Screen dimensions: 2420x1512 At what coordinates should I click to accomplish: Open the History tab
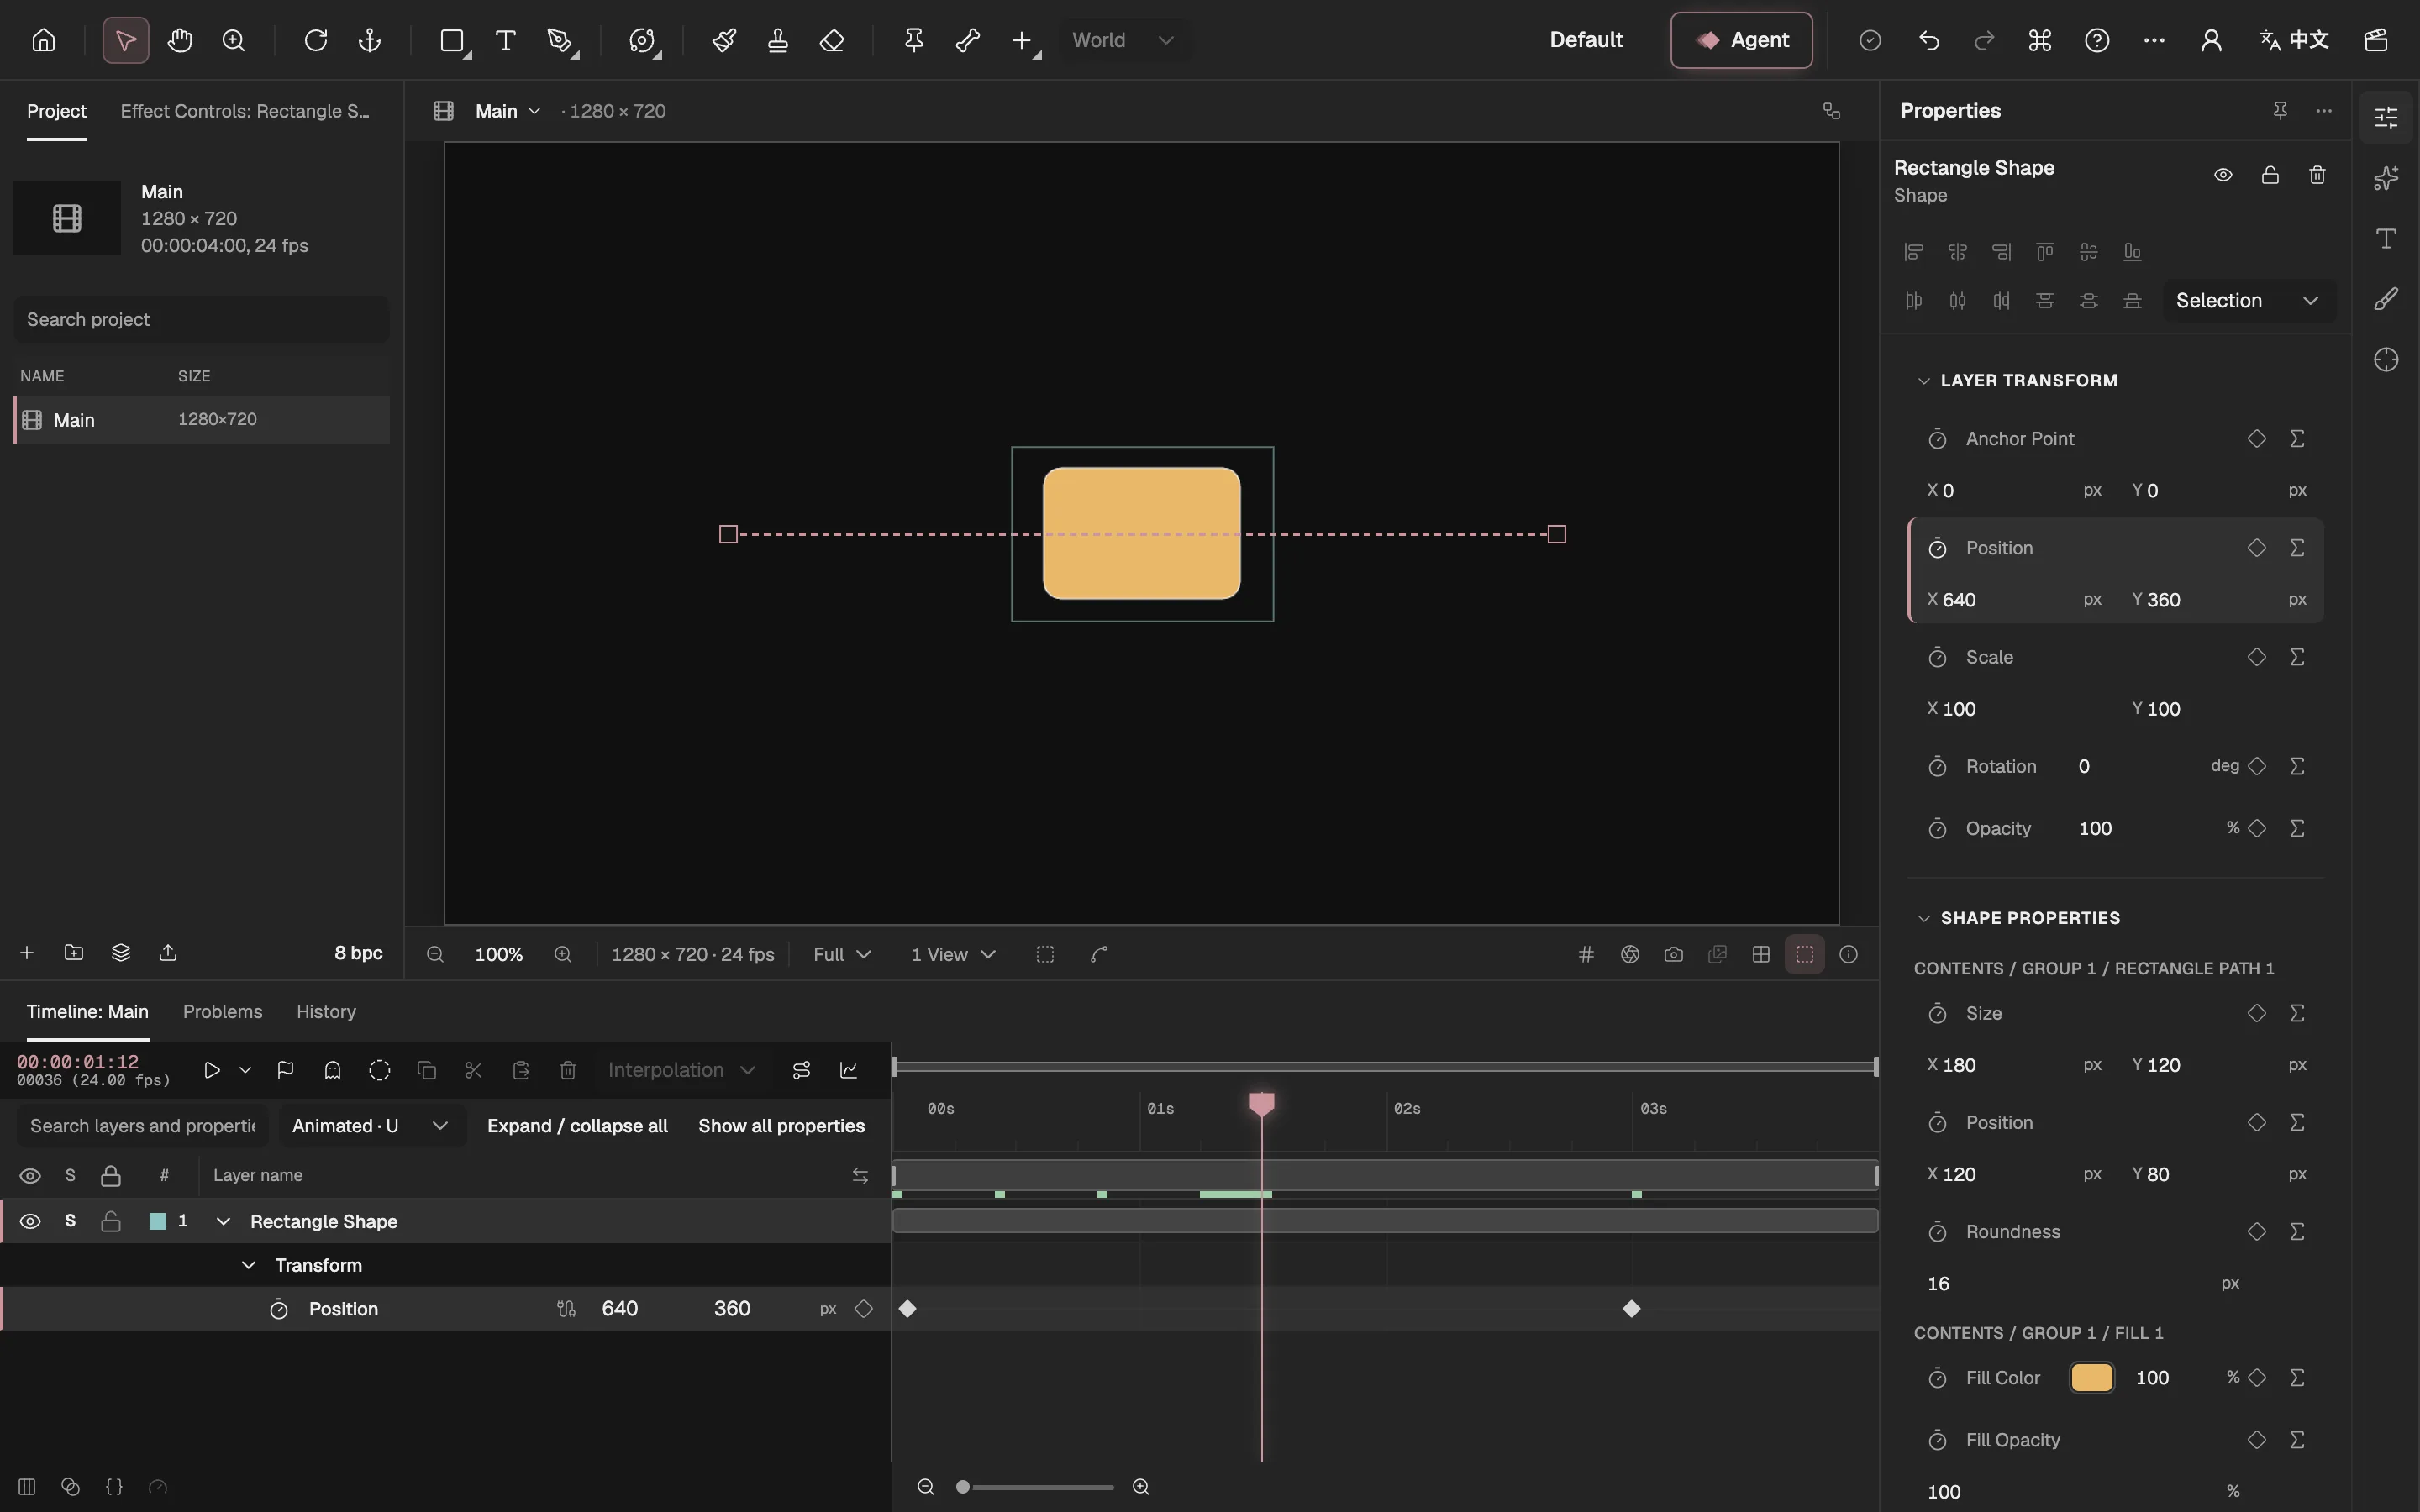[x=326, y=1012]
